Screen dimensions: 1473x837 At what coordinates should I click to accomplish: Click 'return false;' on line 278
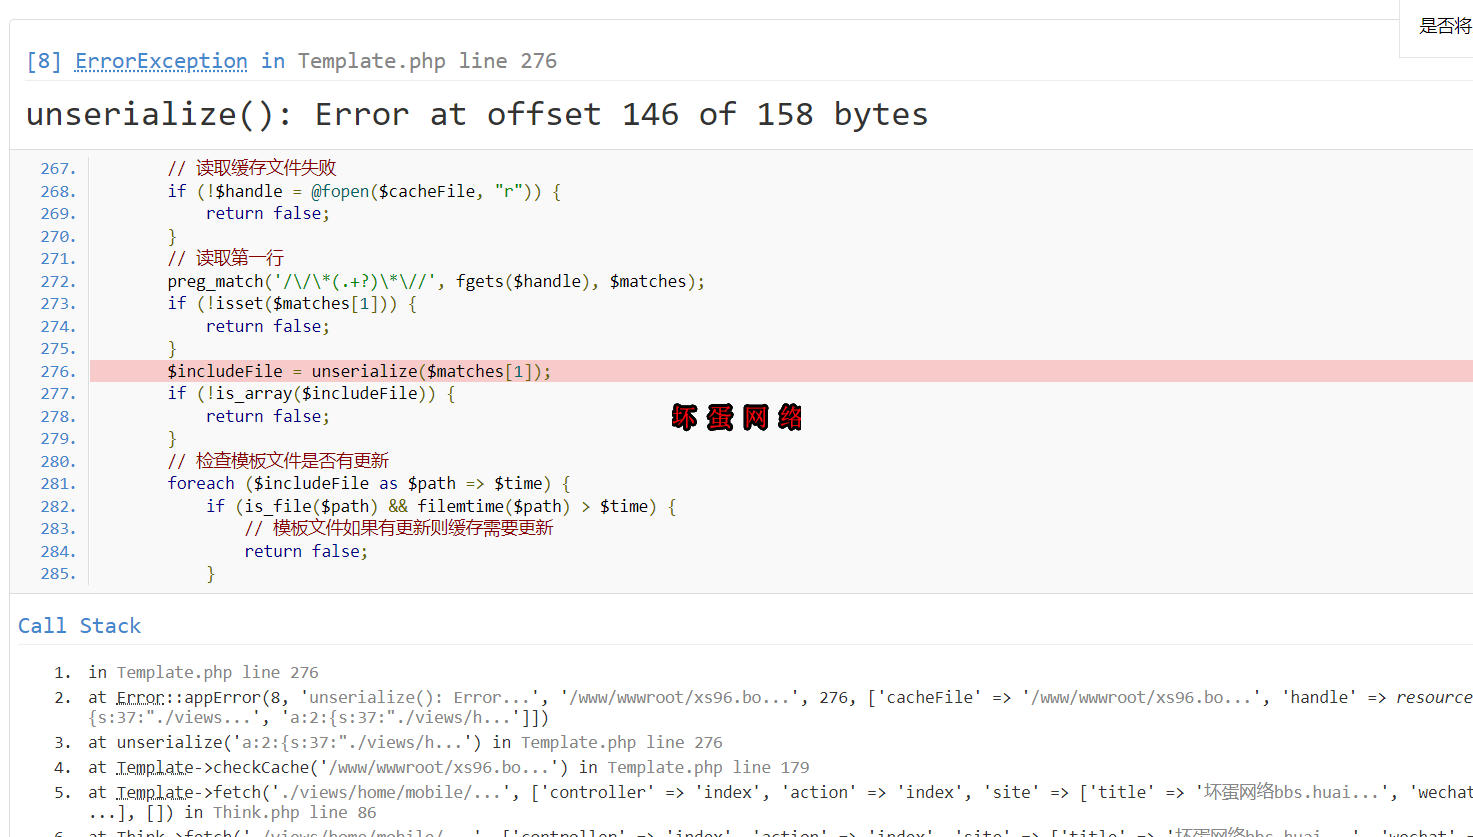click(267, 416)
